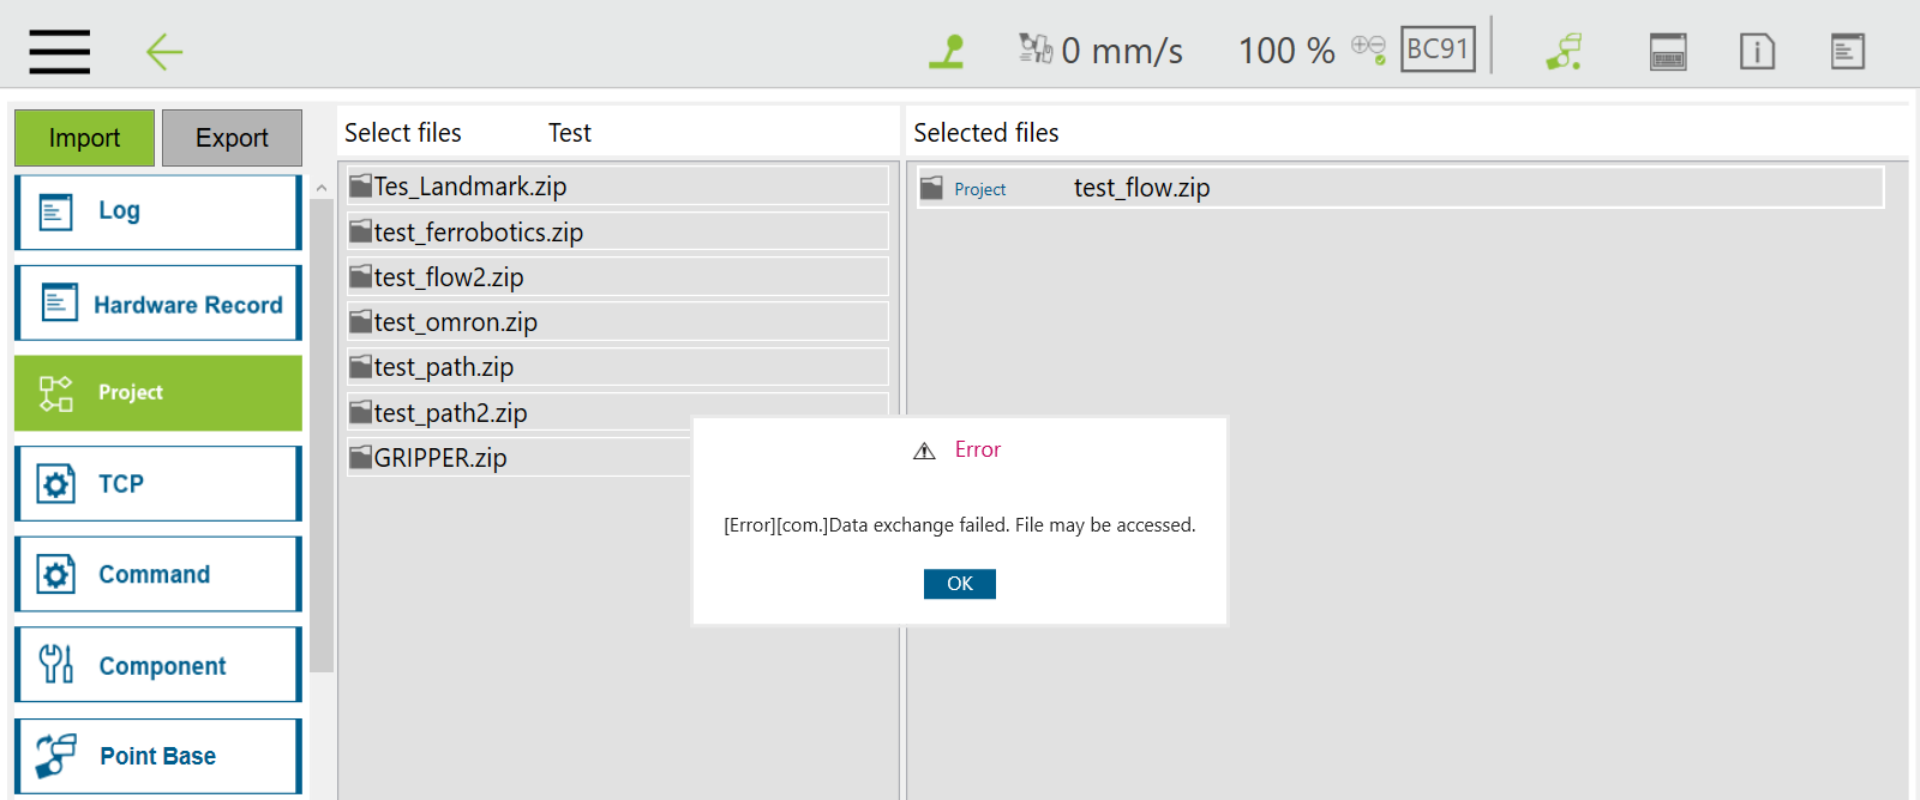Select the Log category
Screen dimensions: 1920x800
pyautogui.click(x=158, y=212)
